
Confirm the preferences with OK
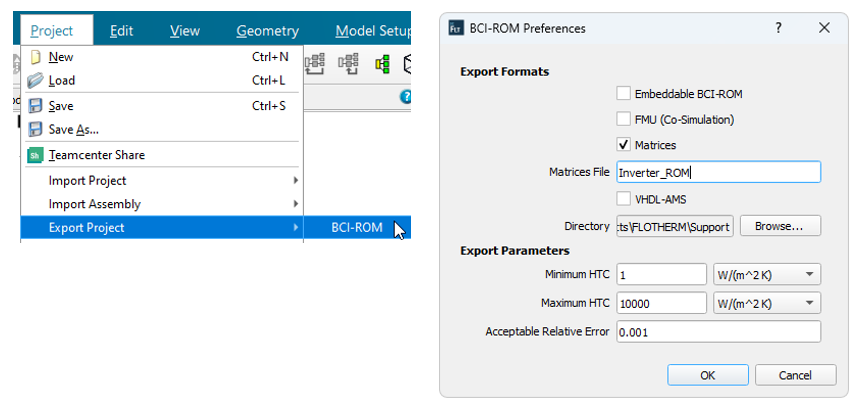click(707, 375)
